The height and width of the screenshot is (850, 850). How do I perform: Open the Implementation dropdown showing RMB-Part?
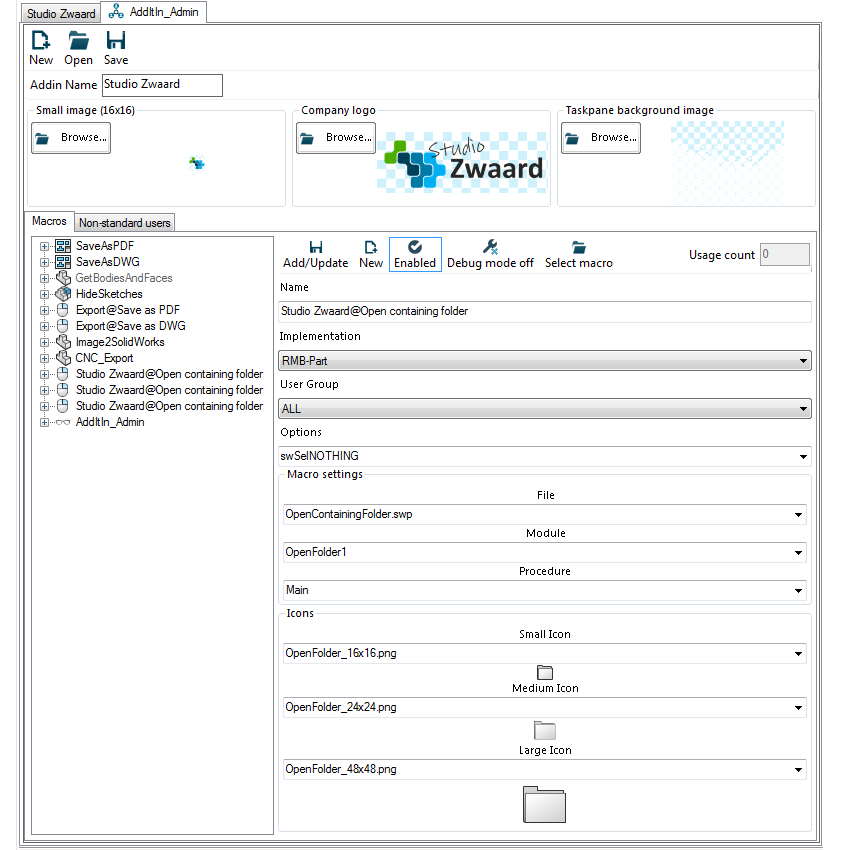(x=545, y=361)
